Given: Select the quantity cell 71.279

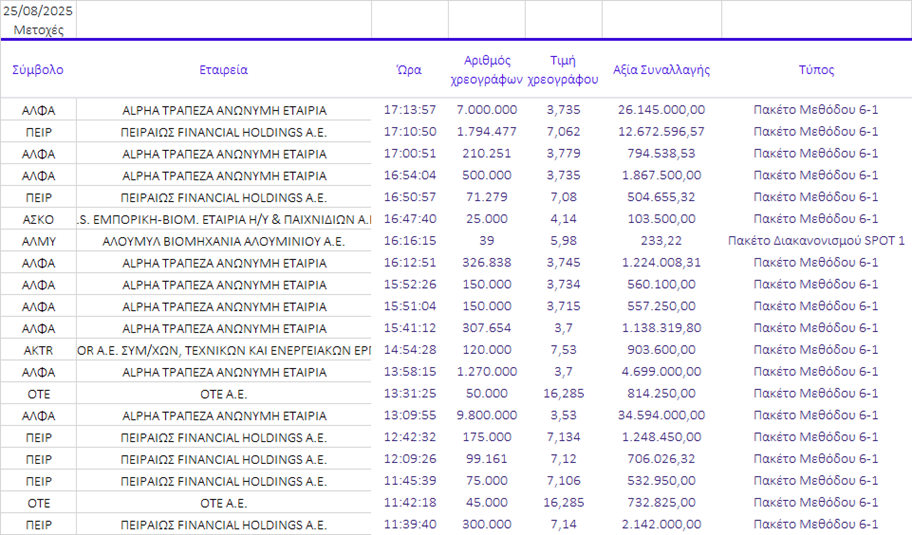Looking at the screenshot, I should (487, 197).
